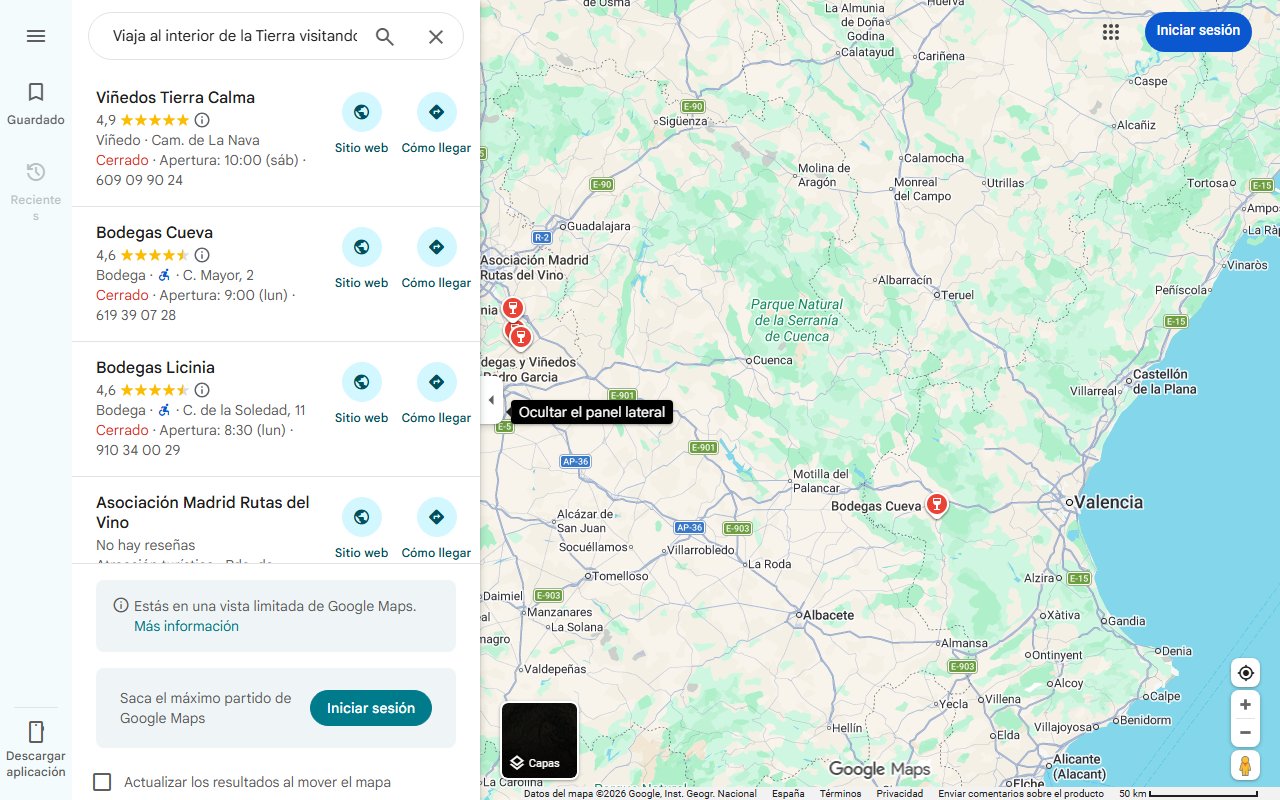Center map on your location
1280x800 pixels.
(1245, 673)
